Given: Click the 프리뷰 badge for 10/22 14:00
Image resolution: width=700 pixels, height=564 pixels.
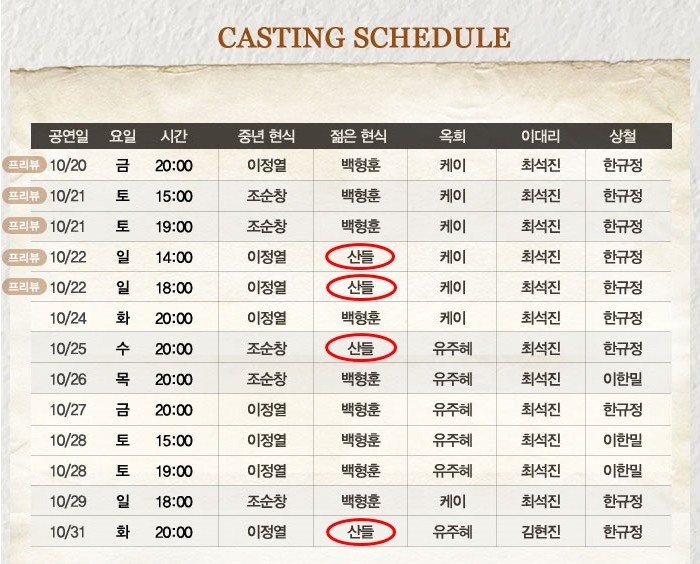Looking at the screenshot, I should point(24,257).
